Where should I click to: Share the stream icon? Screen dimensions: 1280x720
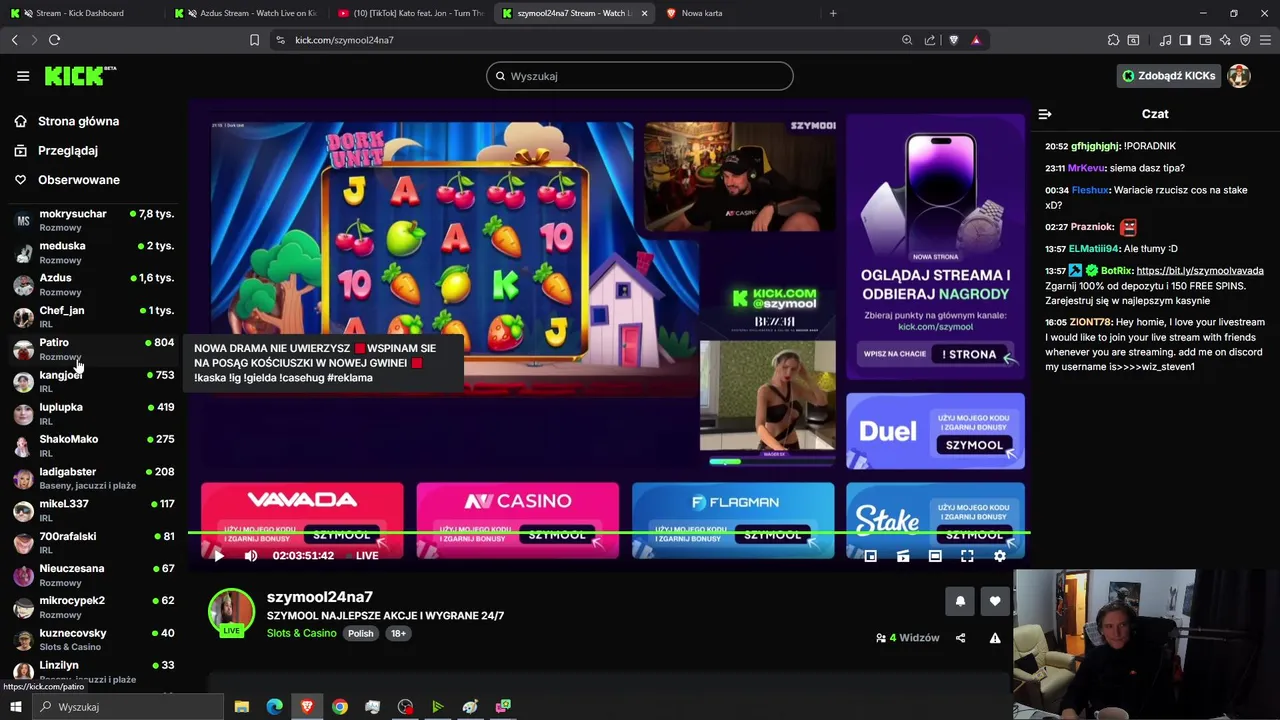pyautogui.click(x=960, y=638)
